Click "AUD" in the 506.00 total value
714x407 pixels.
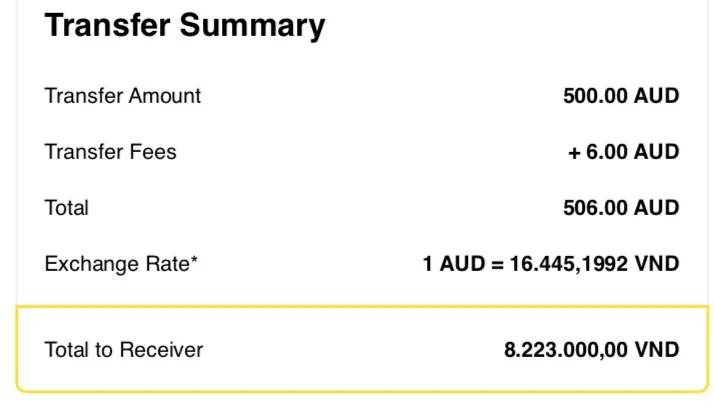[x=657, y=208]
